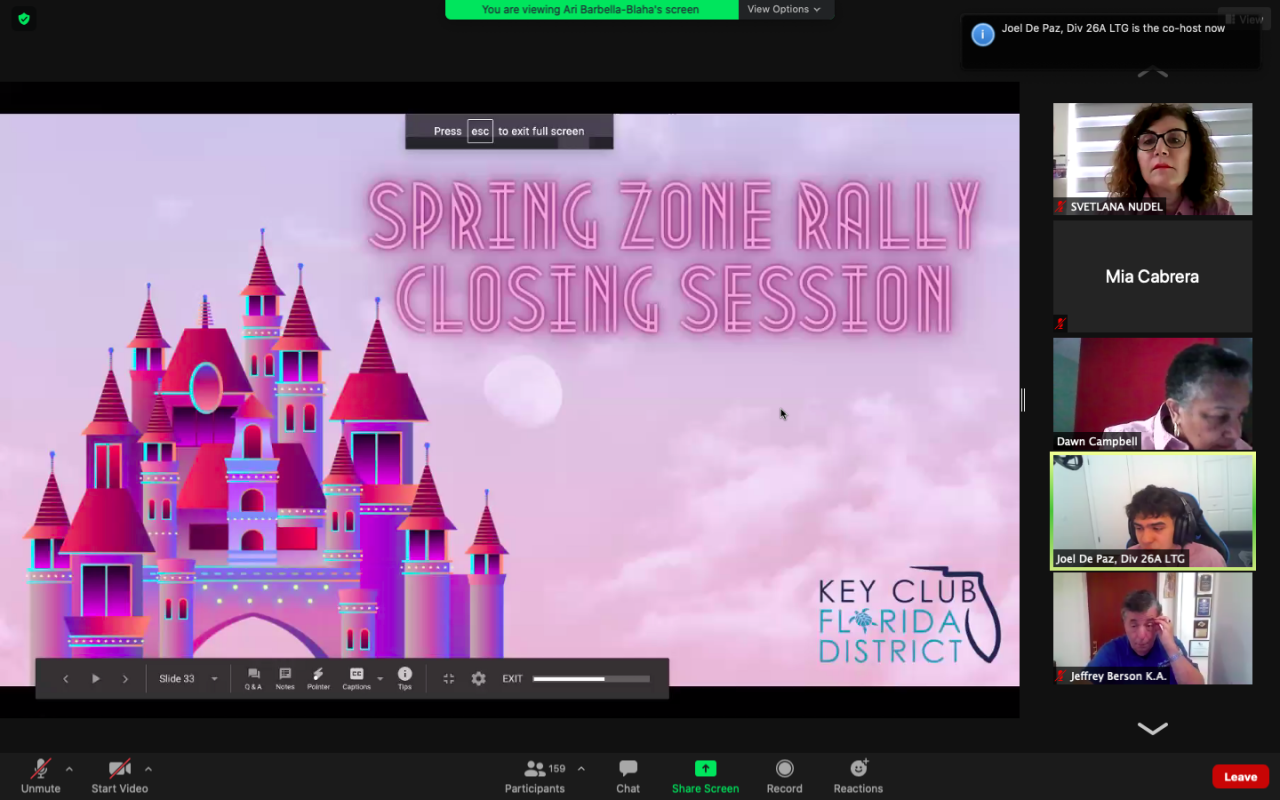This screenshot has width=1280, height=800.
Task: Go to the previous slide
Action: (x=66, y=679)
